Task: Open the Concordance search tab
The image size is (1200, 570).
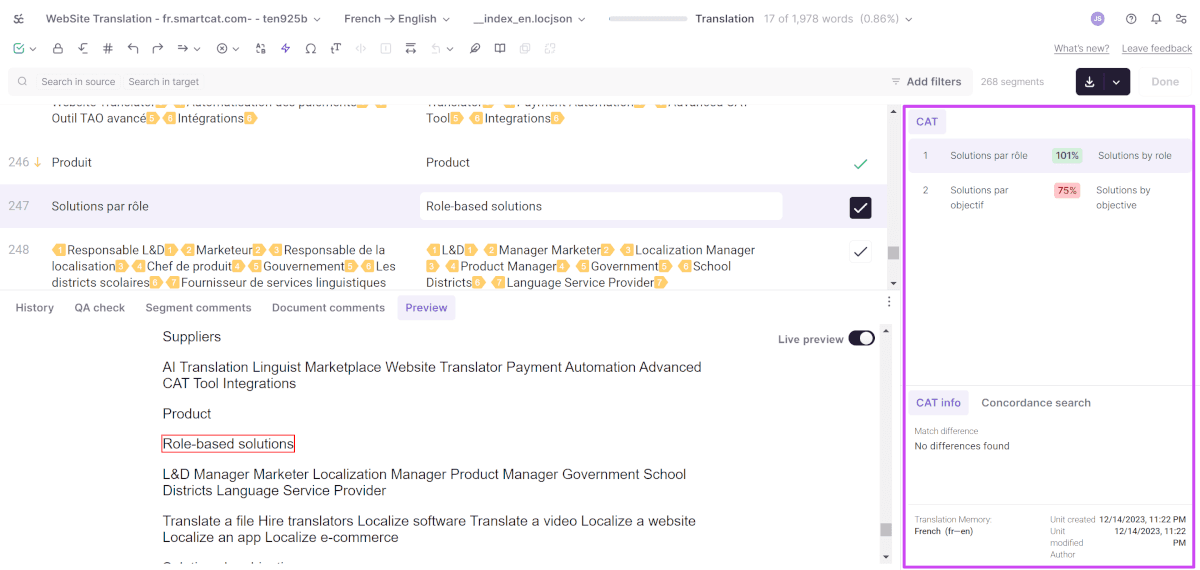Action: coord(1035,403)
